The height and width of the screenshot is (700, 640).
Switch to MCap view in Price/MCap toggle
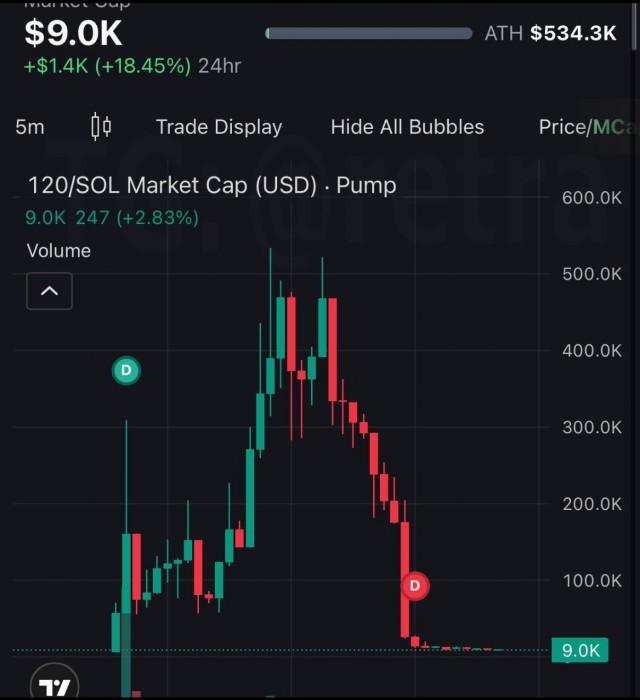[x=612, y=127]
